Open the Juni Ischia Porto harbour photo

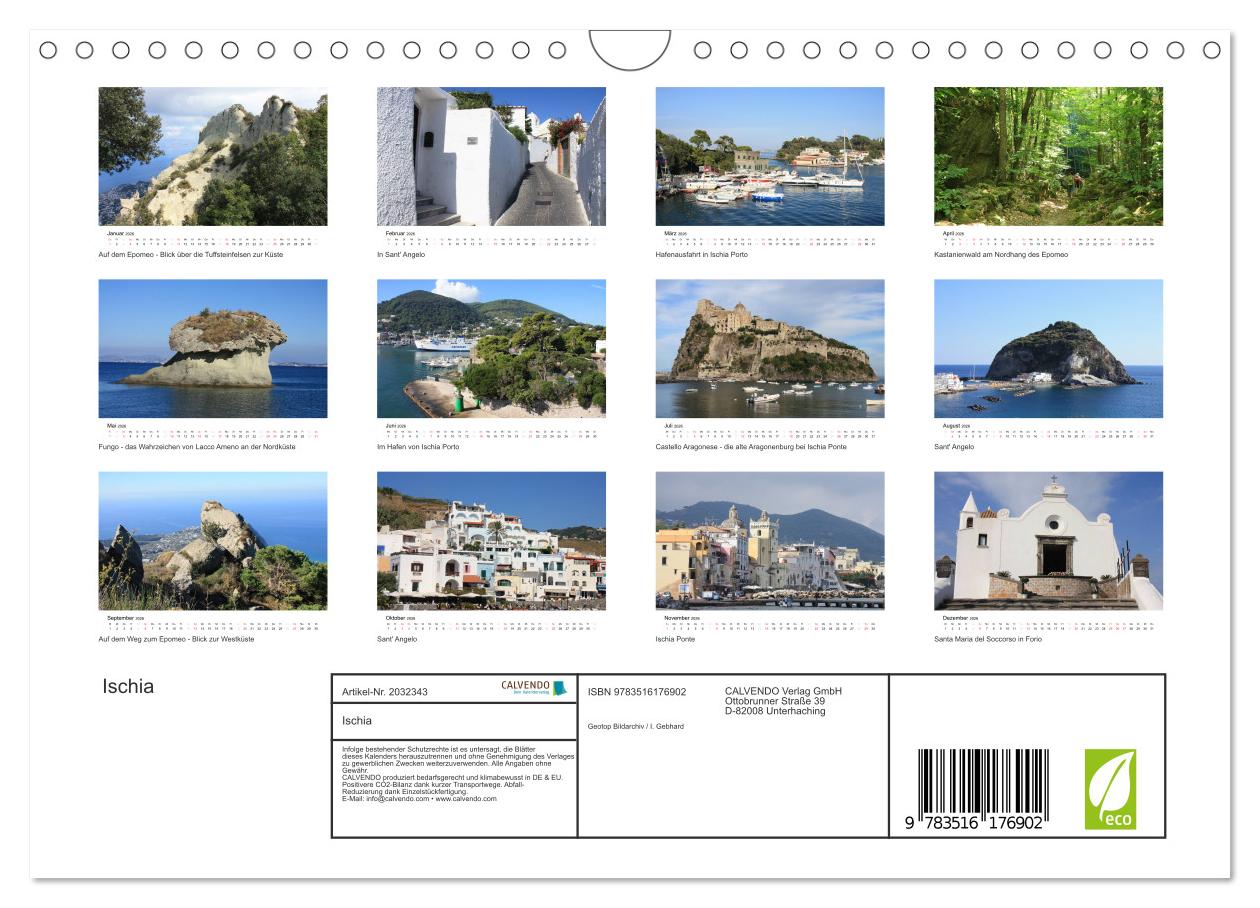pos(491,348)
